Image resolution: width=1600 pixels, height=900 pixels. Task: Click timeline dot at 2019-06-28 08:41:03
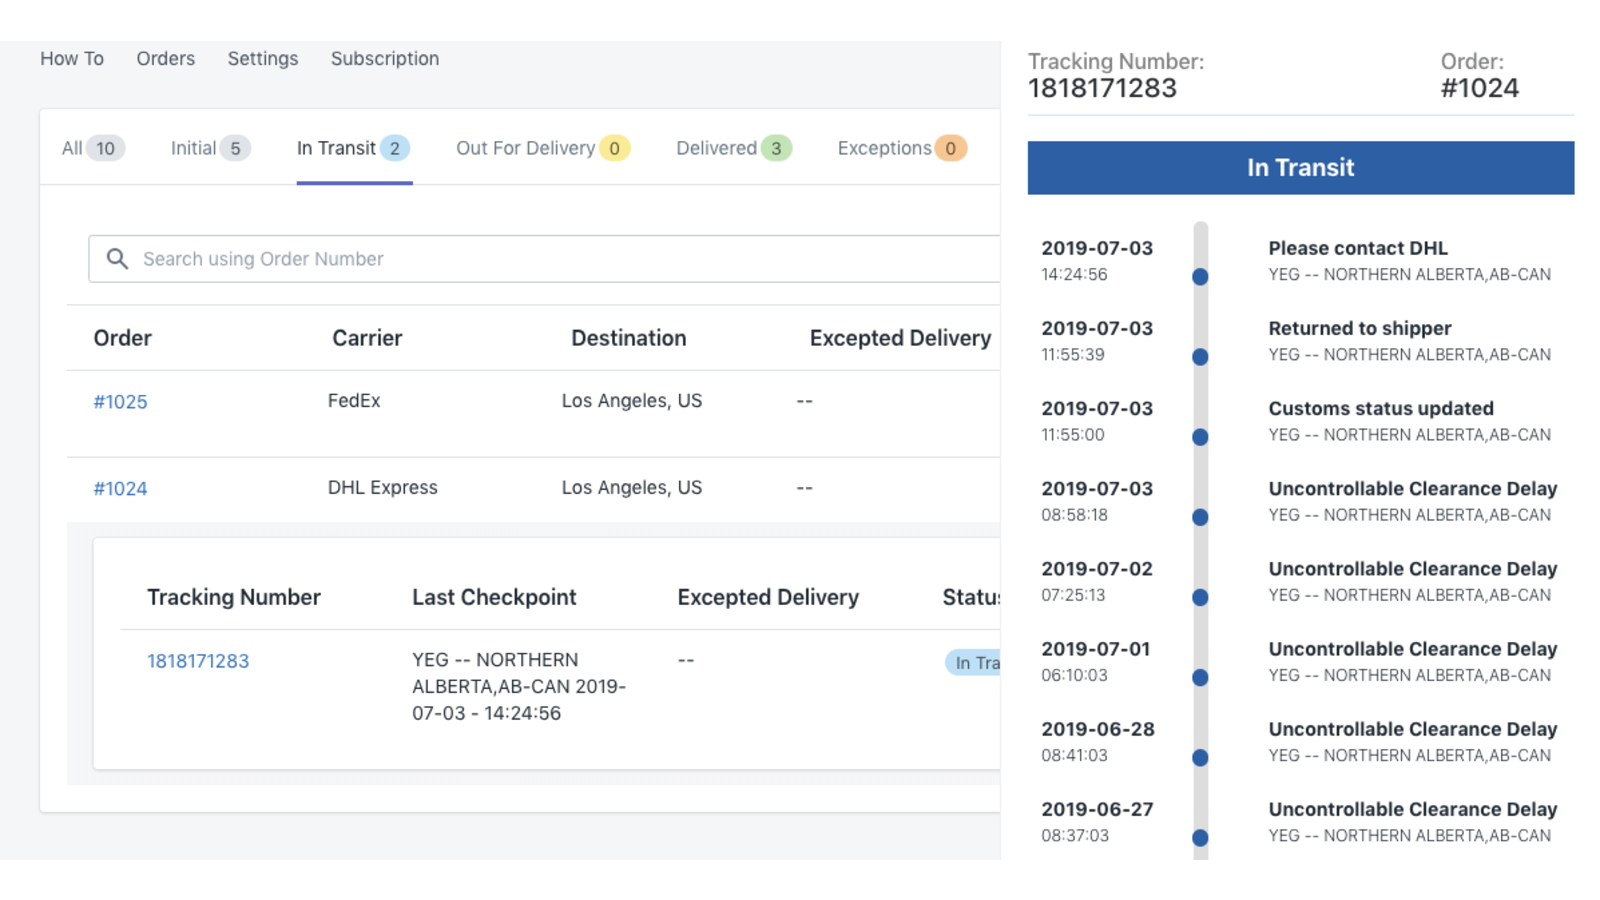click(1200, 758)
